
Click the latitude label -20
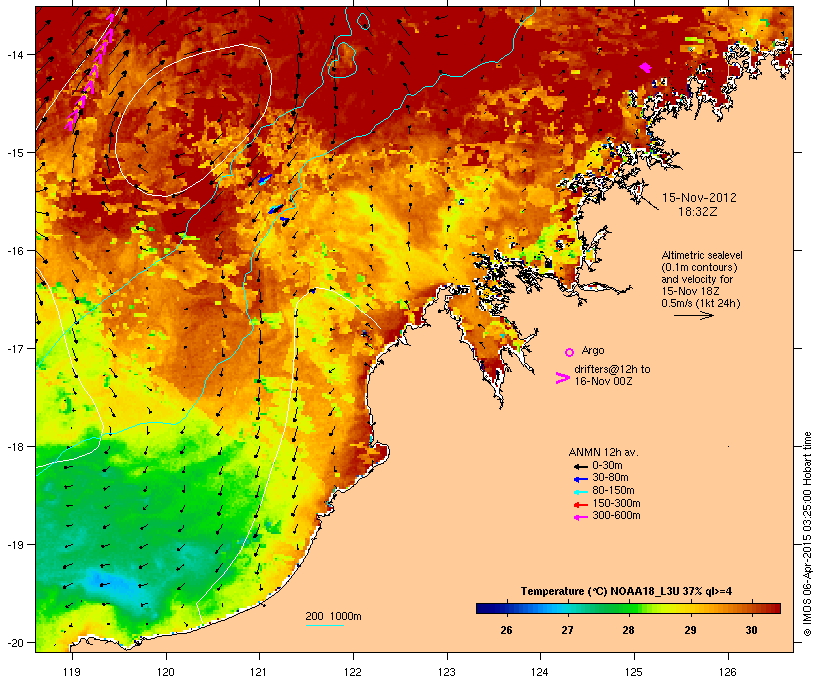pos(15,642)
